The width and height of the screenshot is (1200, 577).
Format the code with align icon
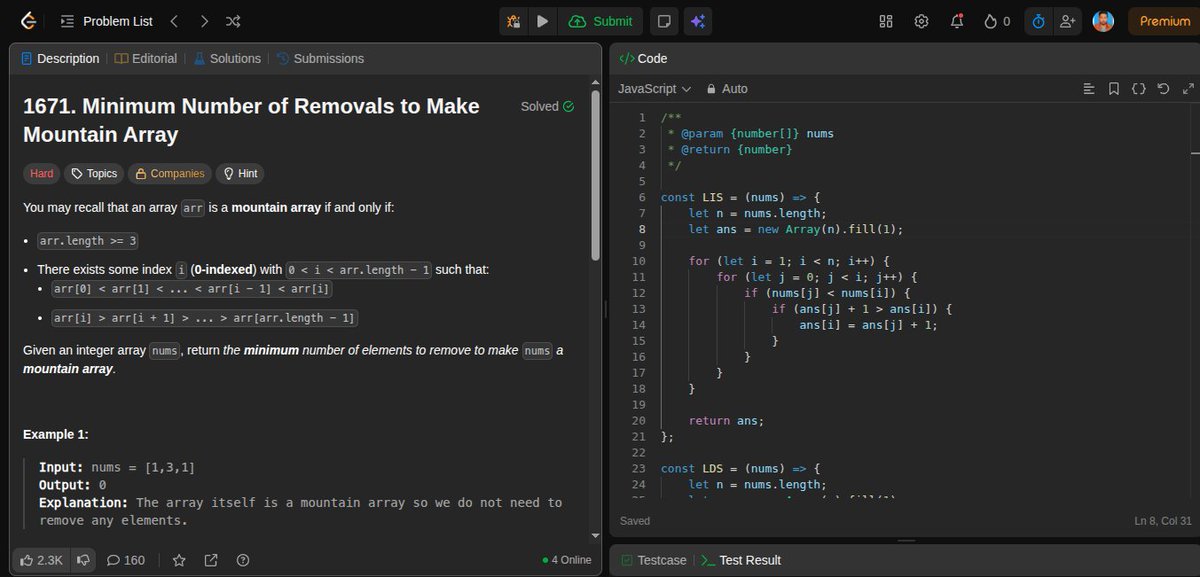1089,89
